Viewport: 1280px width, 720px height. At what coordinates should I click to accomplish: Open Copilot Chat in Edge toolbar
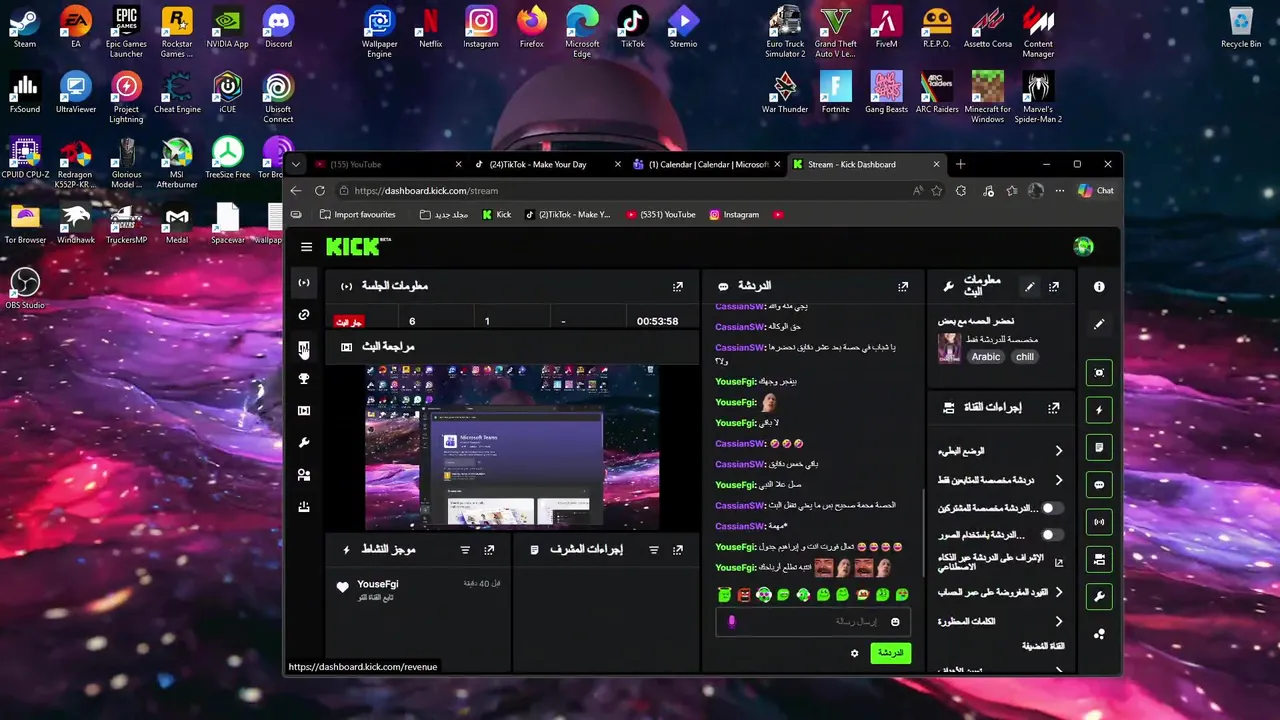(1096, 191)
